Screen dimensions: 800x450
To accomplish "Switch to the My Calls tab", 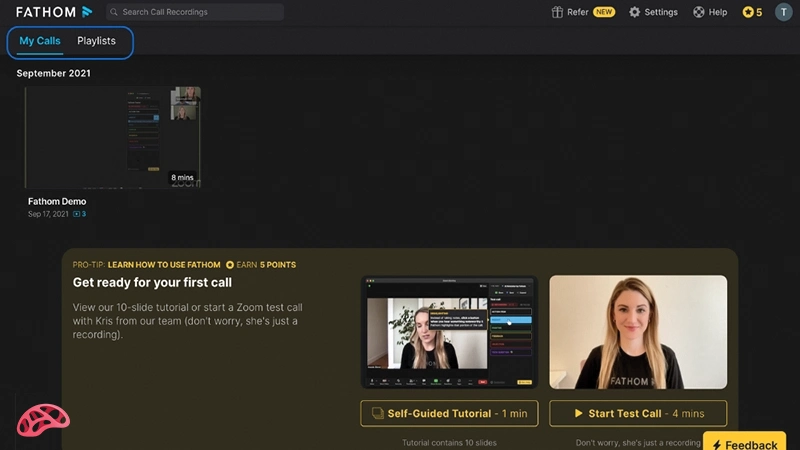I will click(40, 41).
